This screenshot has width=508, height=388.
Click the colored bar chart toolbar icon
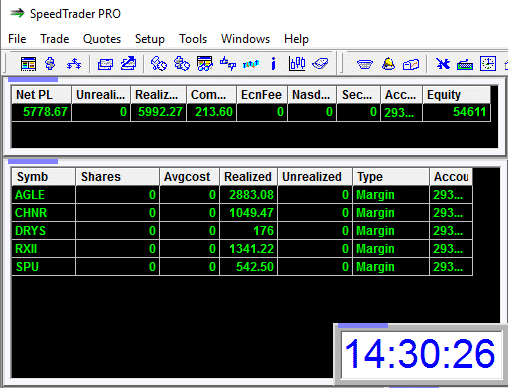click(x=251, y=64)
